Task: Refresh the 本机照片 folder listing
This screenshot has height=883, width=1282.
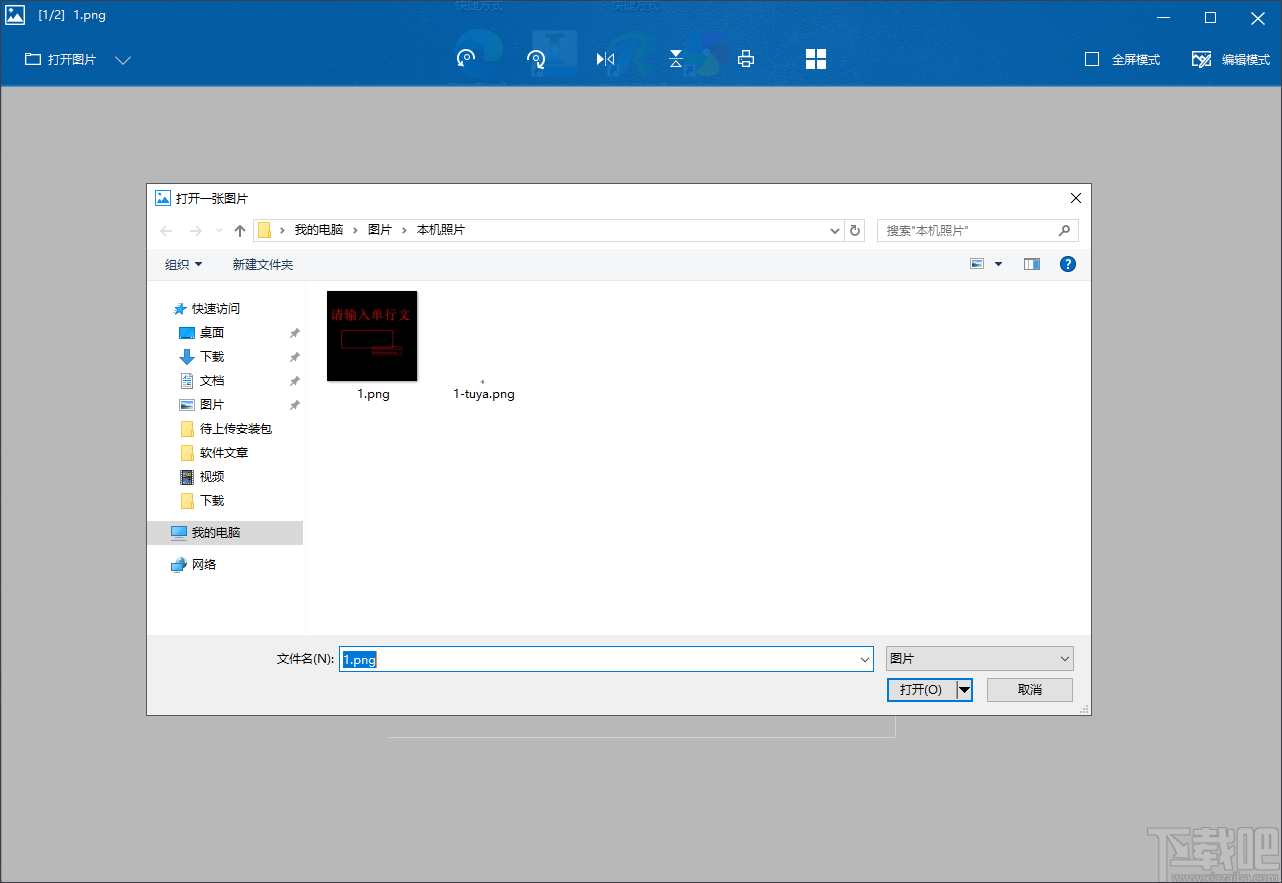Action: coord(855,231)
